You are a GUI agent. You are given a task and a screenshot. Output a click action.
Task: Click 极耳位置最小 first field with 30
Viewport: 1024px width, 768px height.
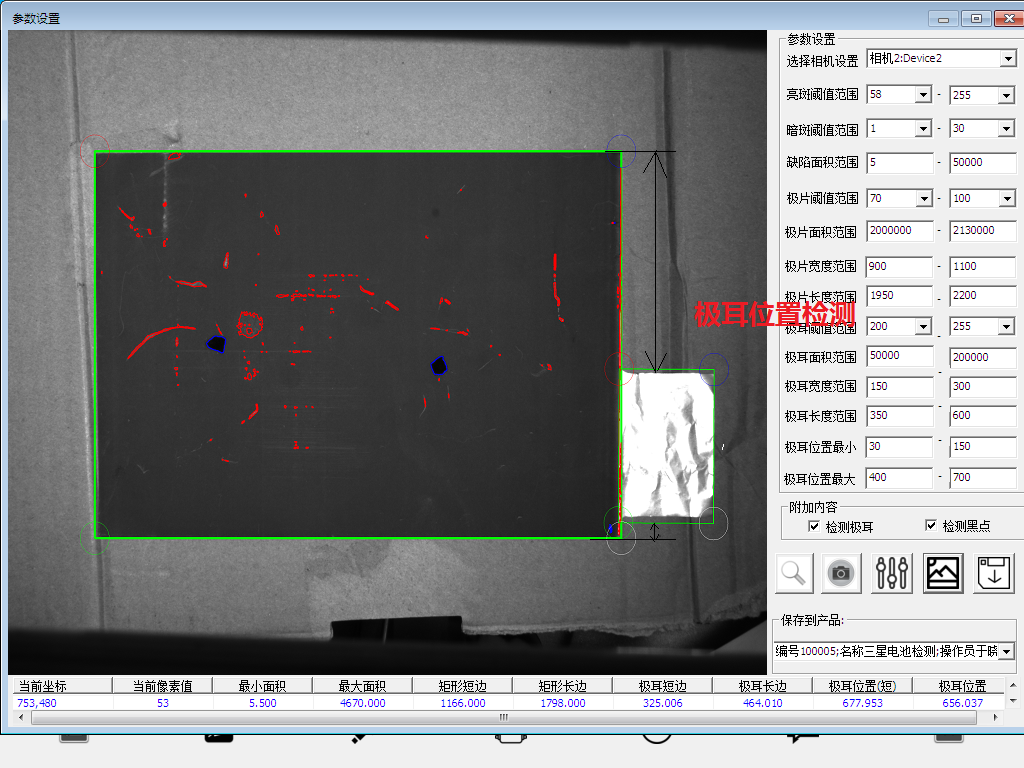tap(900, 447)
